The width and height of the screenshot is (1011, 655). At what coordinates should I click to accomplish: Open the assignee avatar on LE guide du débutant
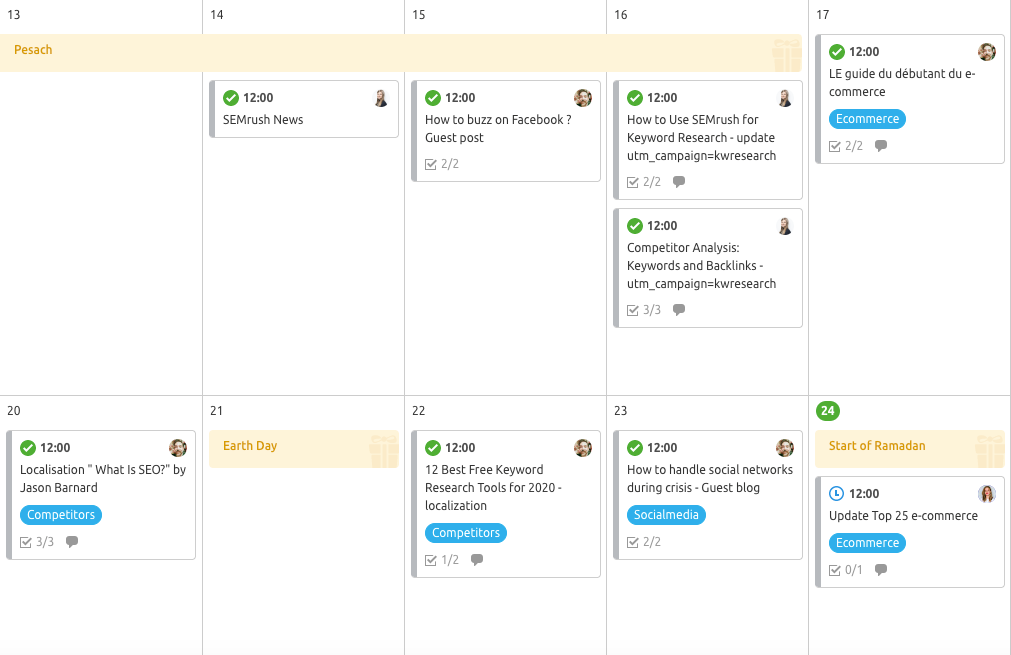coord(986,51)
